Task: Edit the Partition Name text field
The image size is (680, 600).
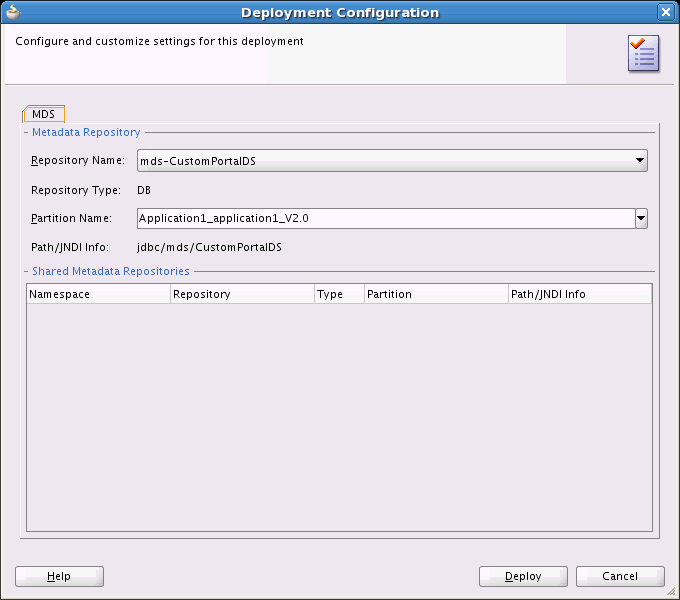Action: click(x=386, y=218)
